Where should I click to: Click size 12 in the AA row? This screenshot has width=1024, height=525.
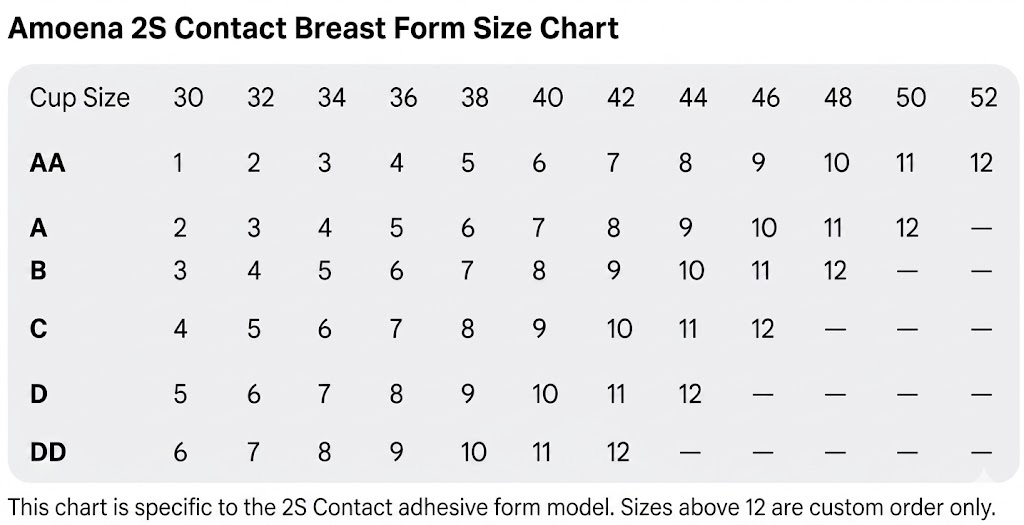tap(981, 162)
